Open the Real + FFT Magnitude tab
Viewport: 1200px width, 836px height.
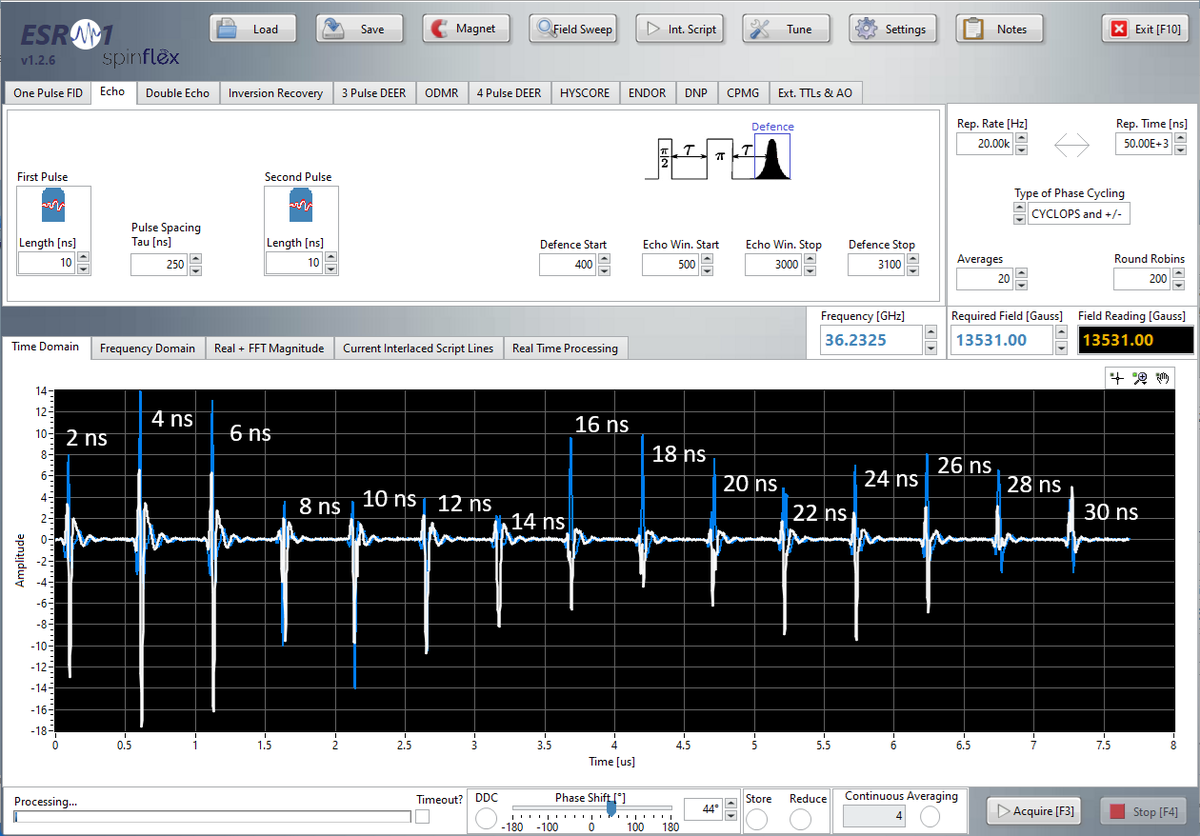coord(269,348)
